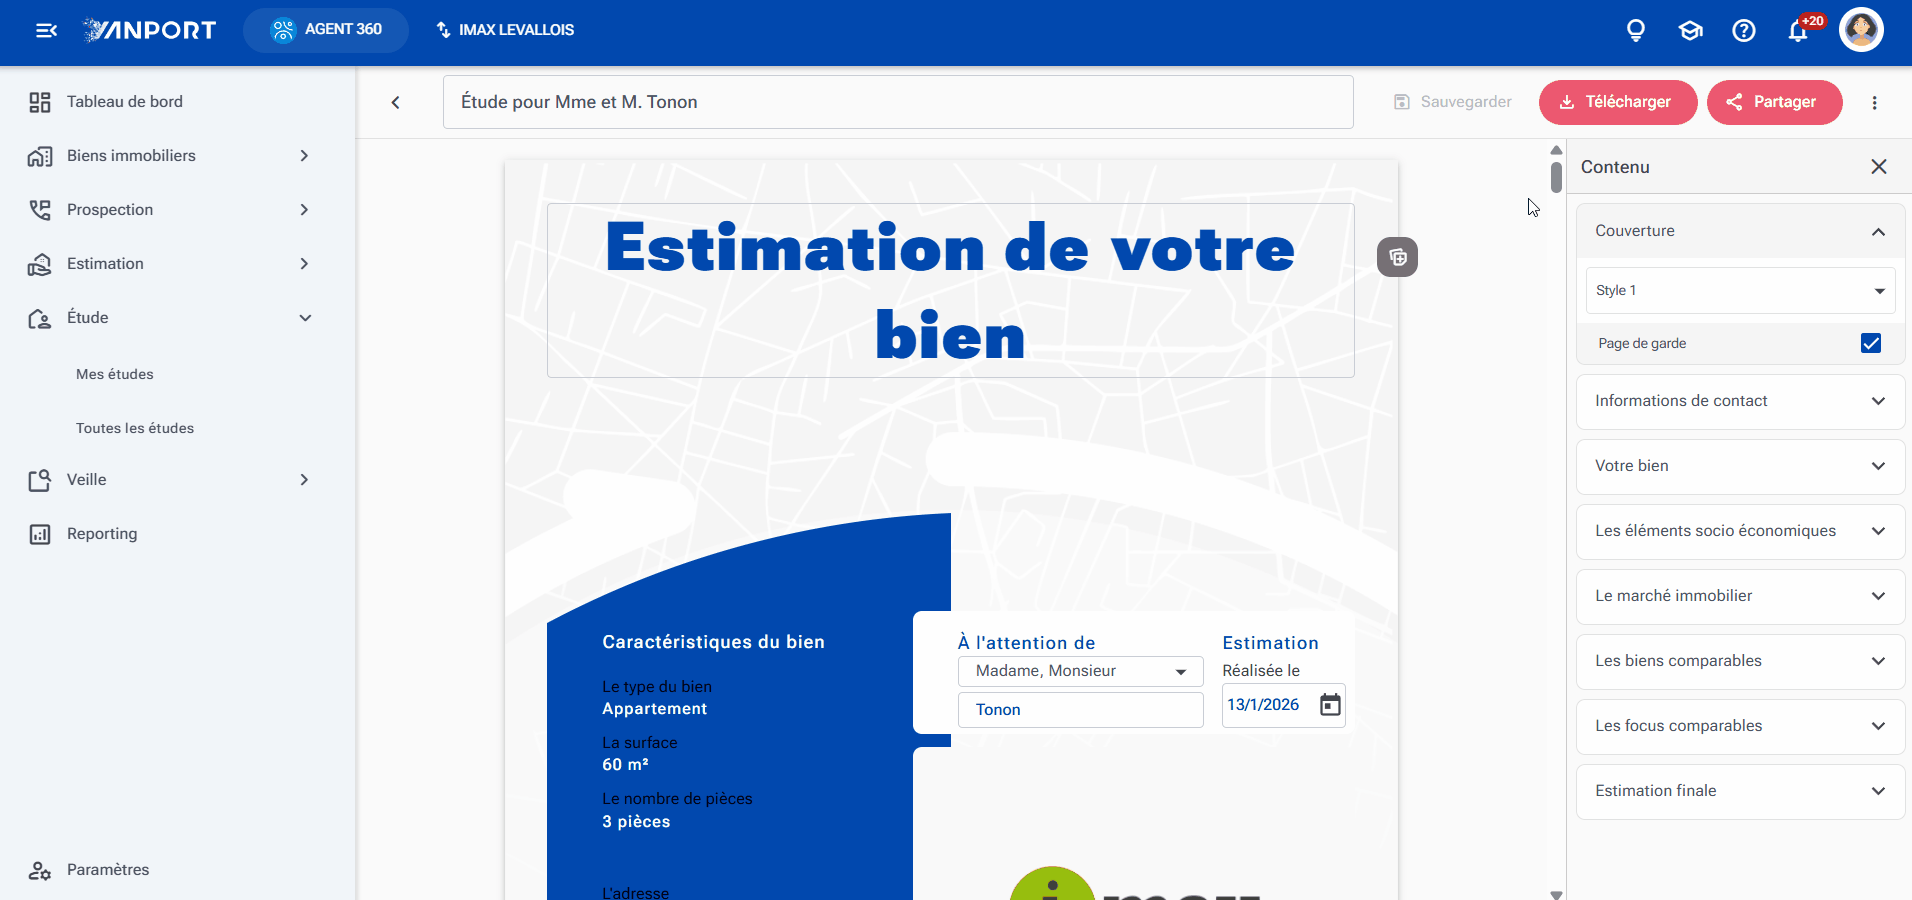
Task: Expand the Le marché immobilier section
Action: click(x=1740, y=596)
